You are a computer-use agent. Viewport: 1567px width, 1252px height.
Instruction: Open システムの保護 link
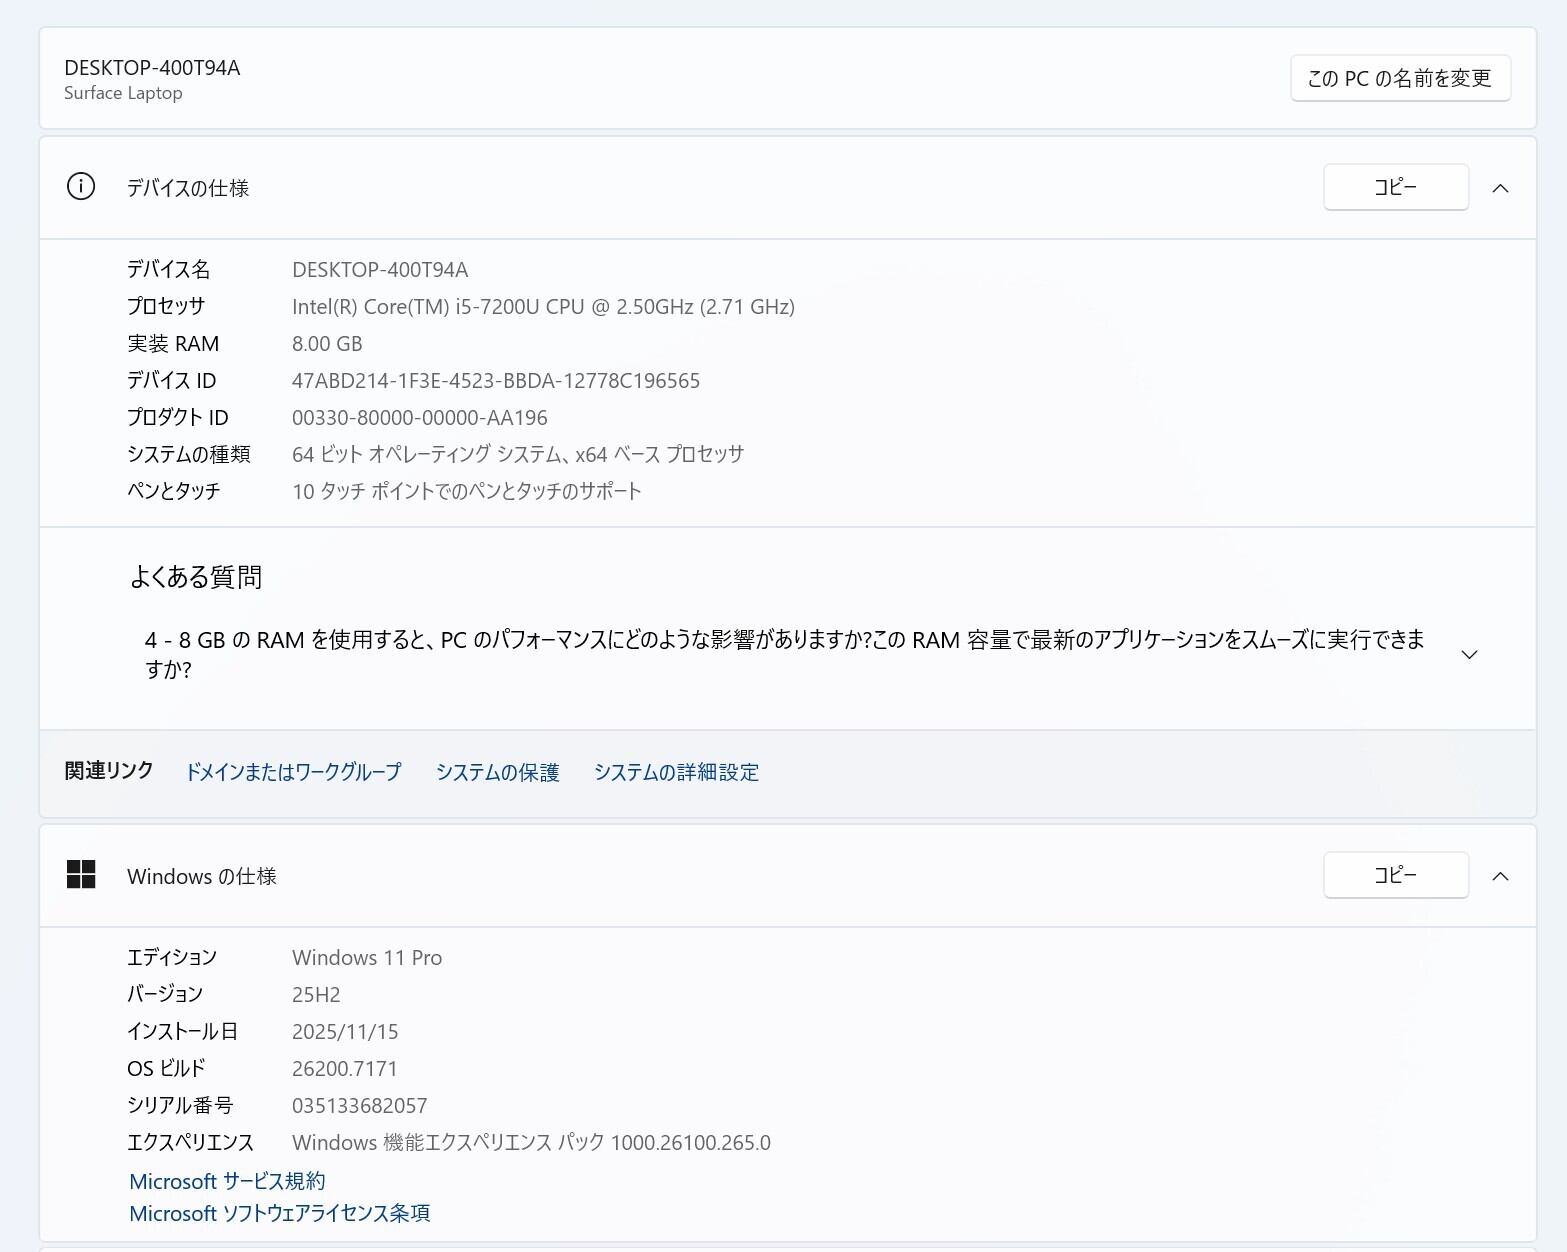point(497,772)
